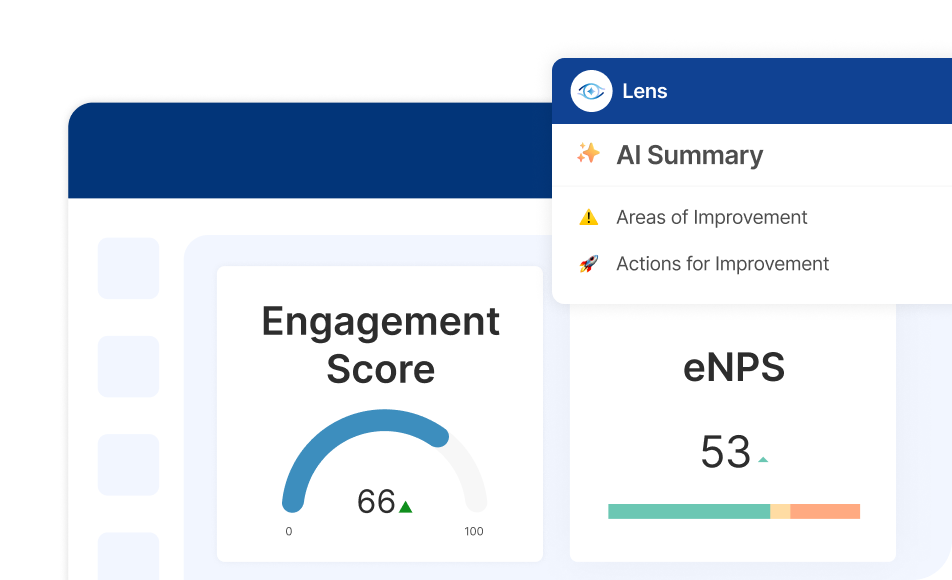
Task: Click the orange eNPS bar segment
Action: pyautogui.click(x=825, y=511)
